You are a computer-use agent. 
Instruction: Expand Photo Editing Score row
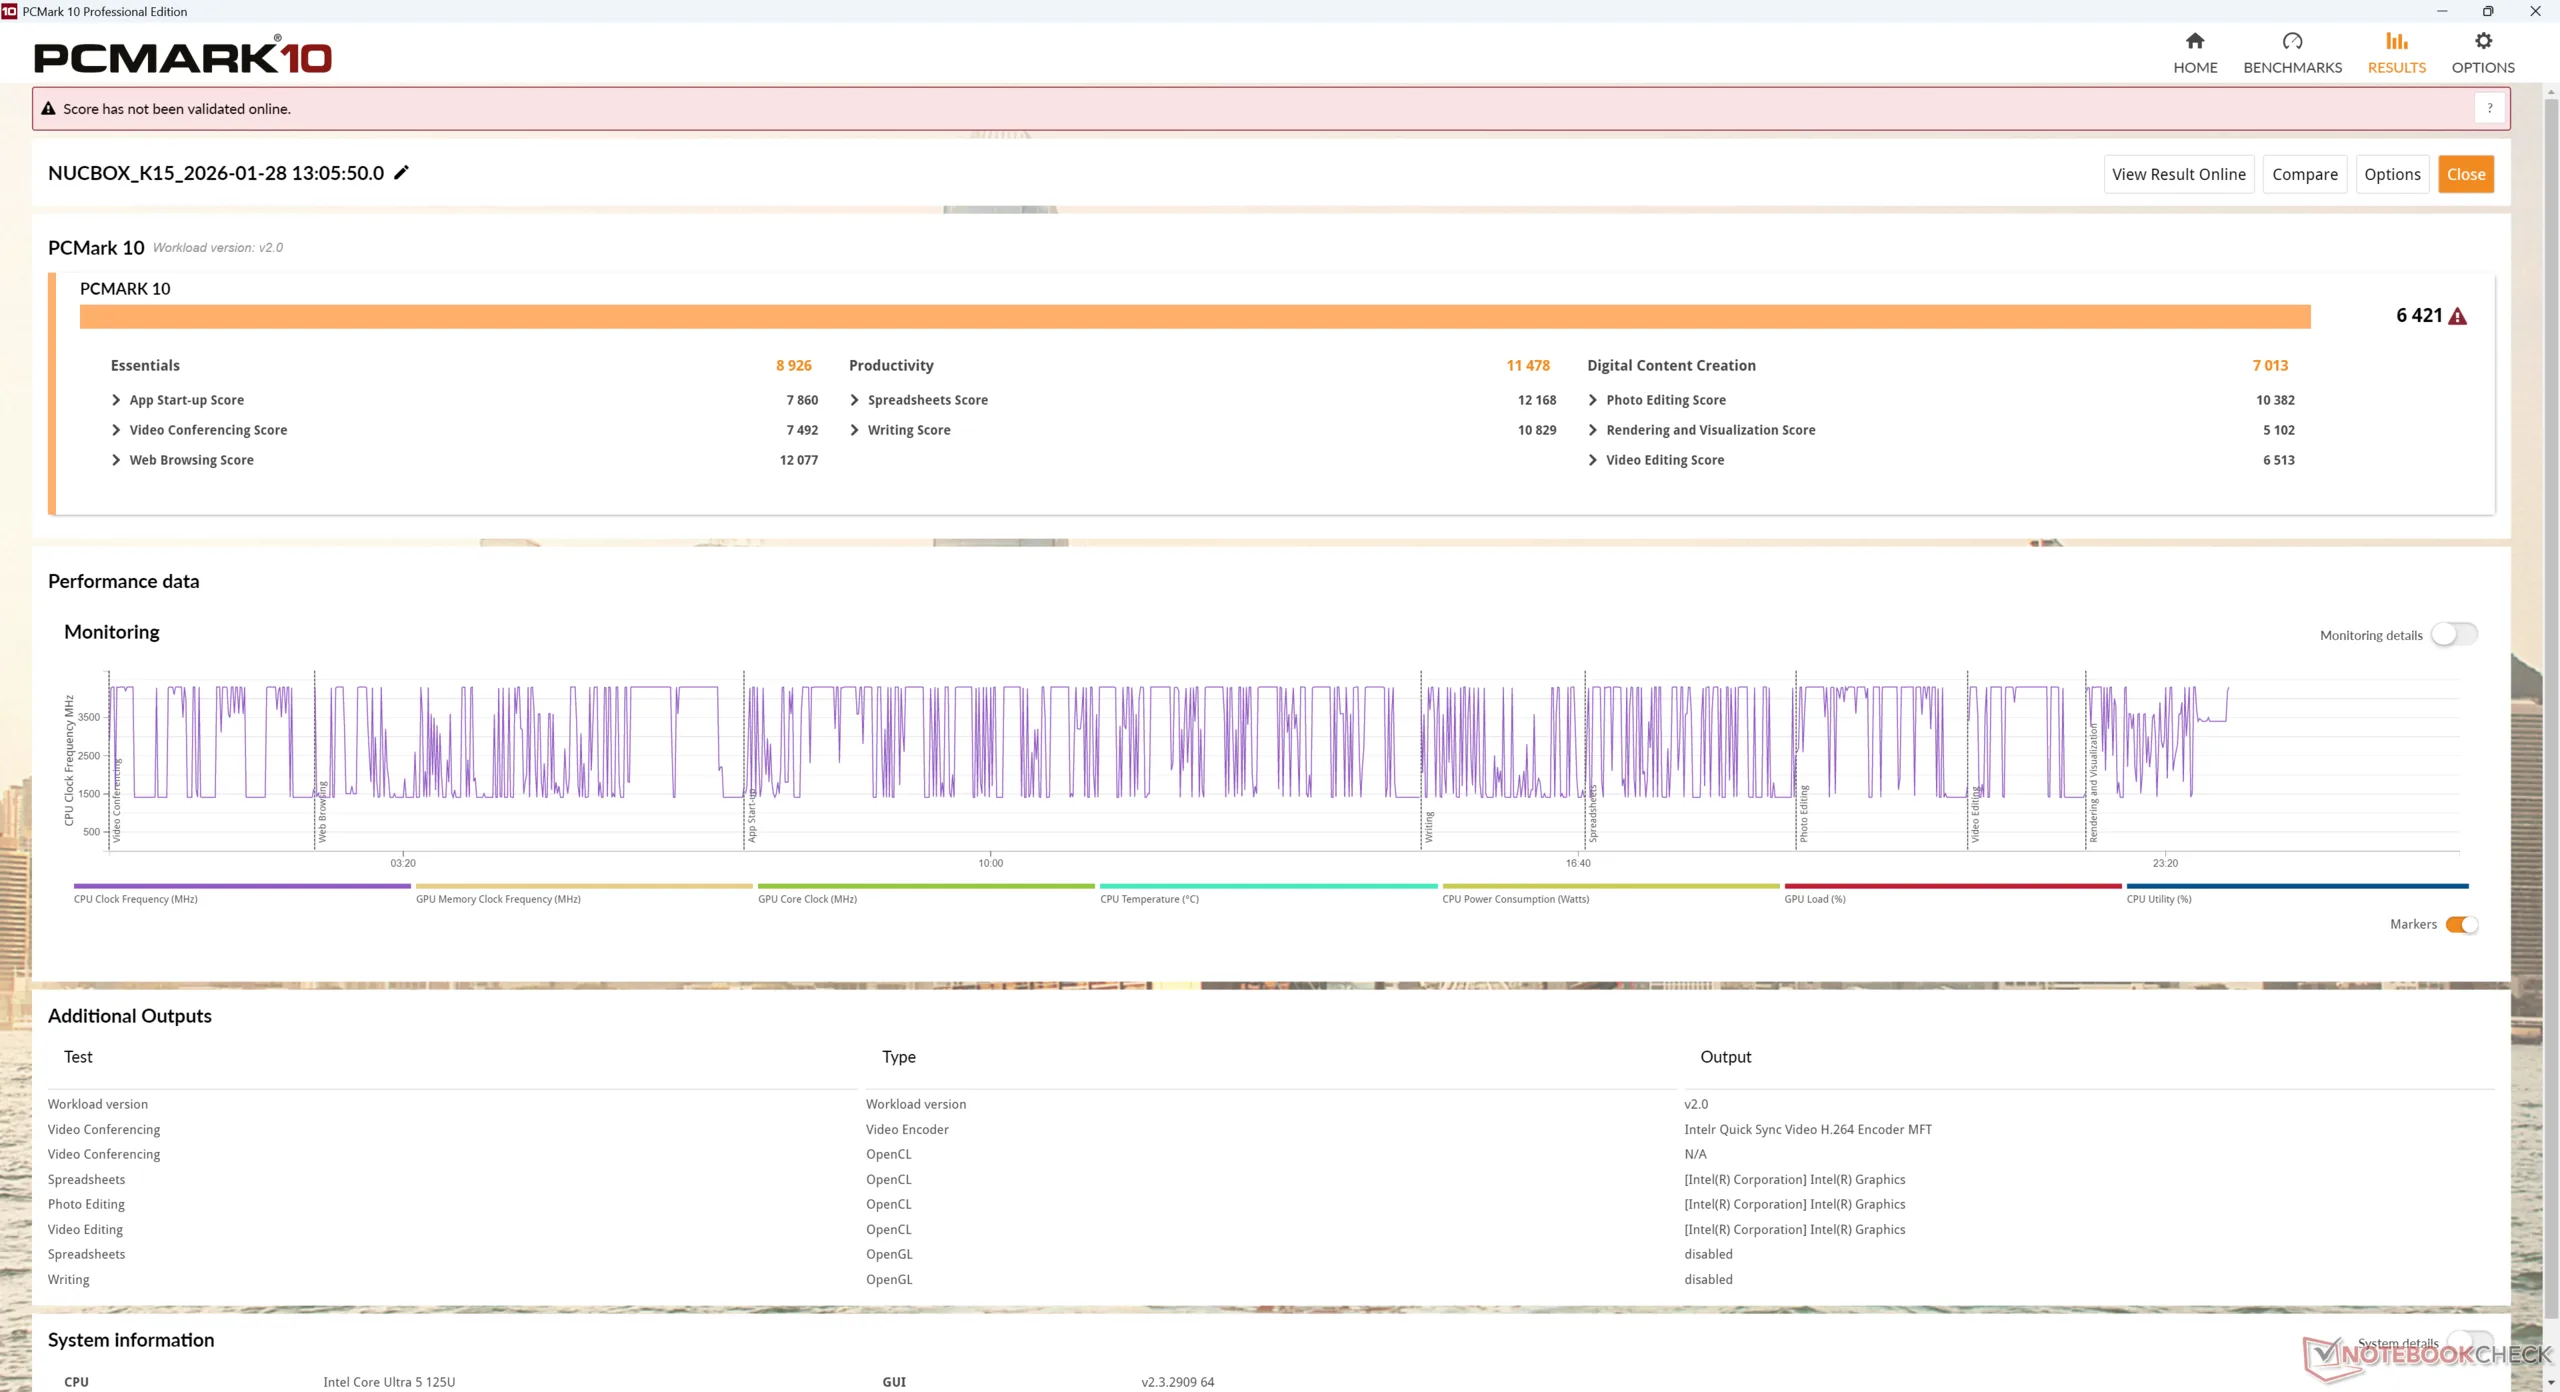pos(1592,400)
